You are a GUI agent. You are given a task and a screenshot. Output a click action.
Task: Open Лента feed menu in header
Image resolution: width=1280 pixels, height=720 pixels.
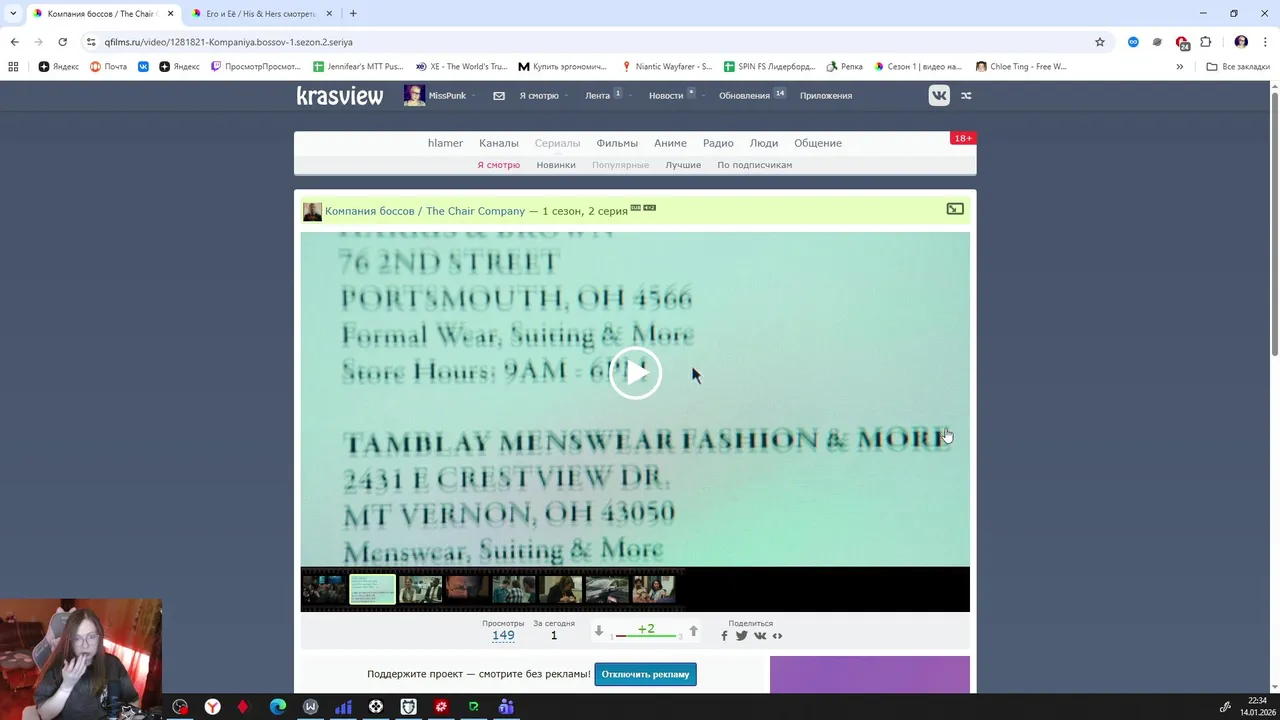tap(598, 96)
